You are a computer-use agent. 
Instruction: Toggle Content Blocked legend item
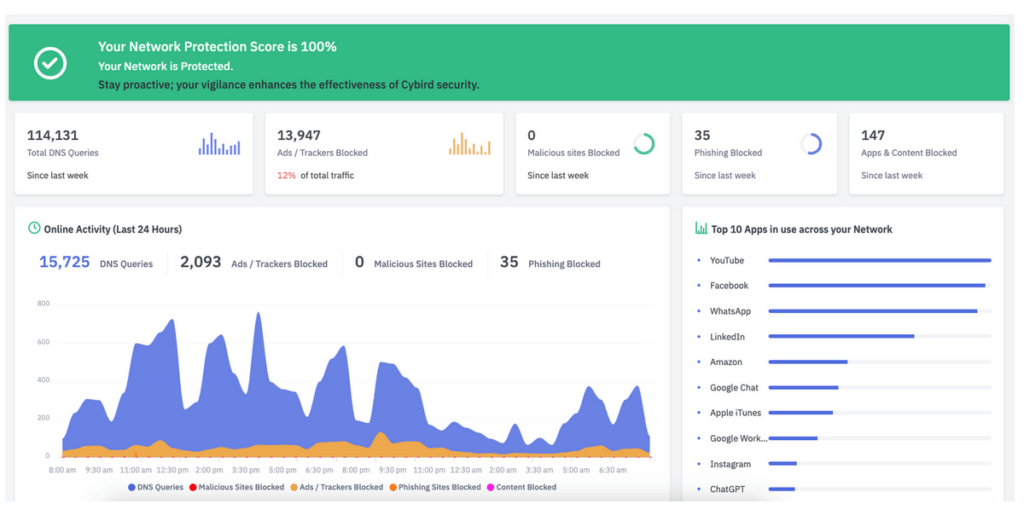tap(520, 487)
